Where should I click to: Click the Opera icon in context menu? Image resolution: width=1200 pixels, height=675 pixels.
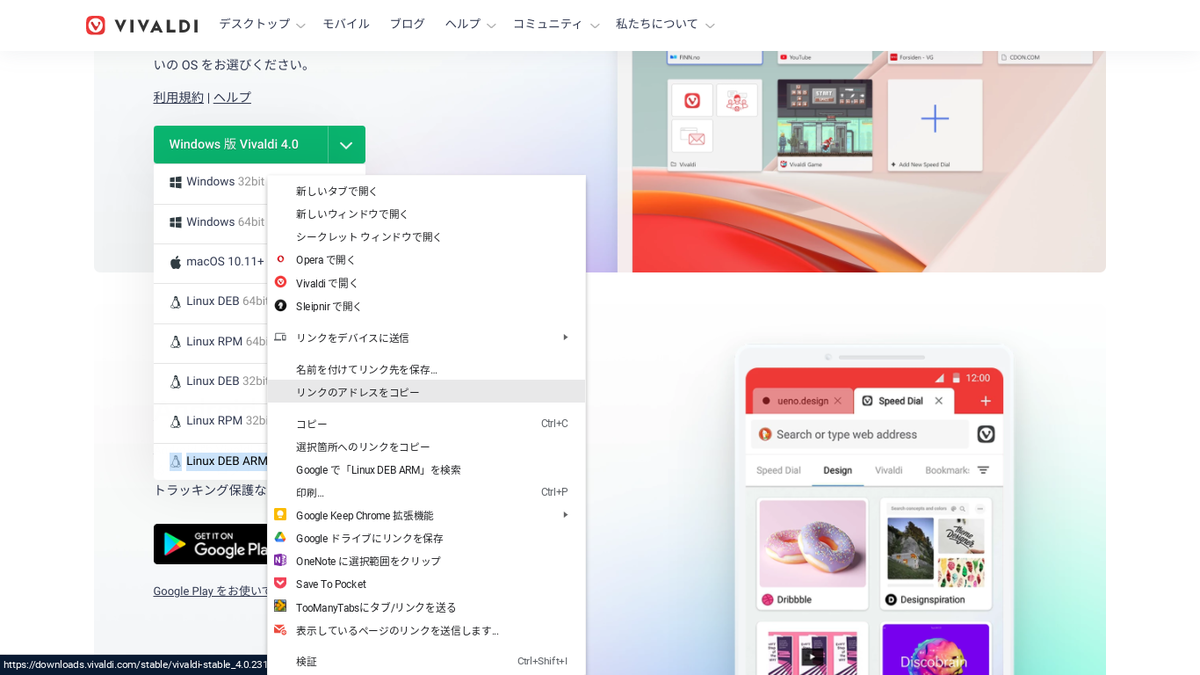(280, 259)
